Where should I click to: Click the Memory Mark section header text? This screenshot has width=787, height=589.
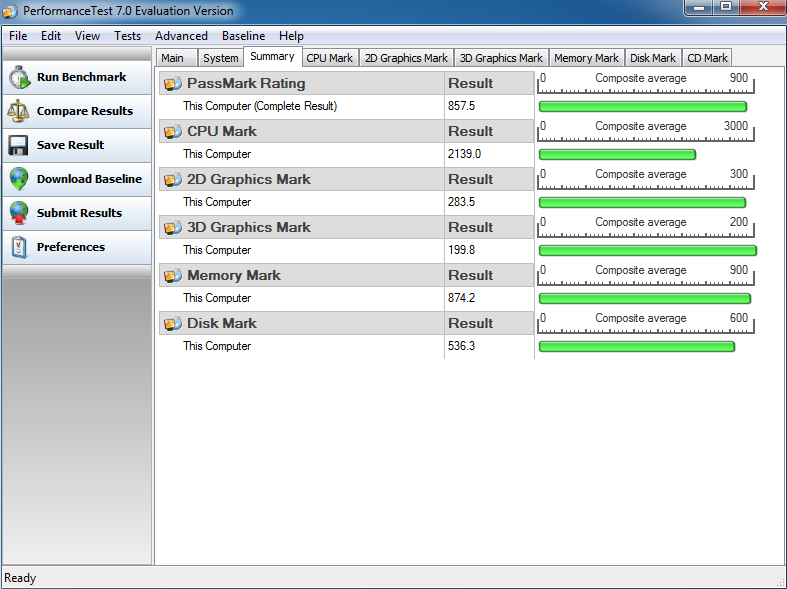[234, 275]
